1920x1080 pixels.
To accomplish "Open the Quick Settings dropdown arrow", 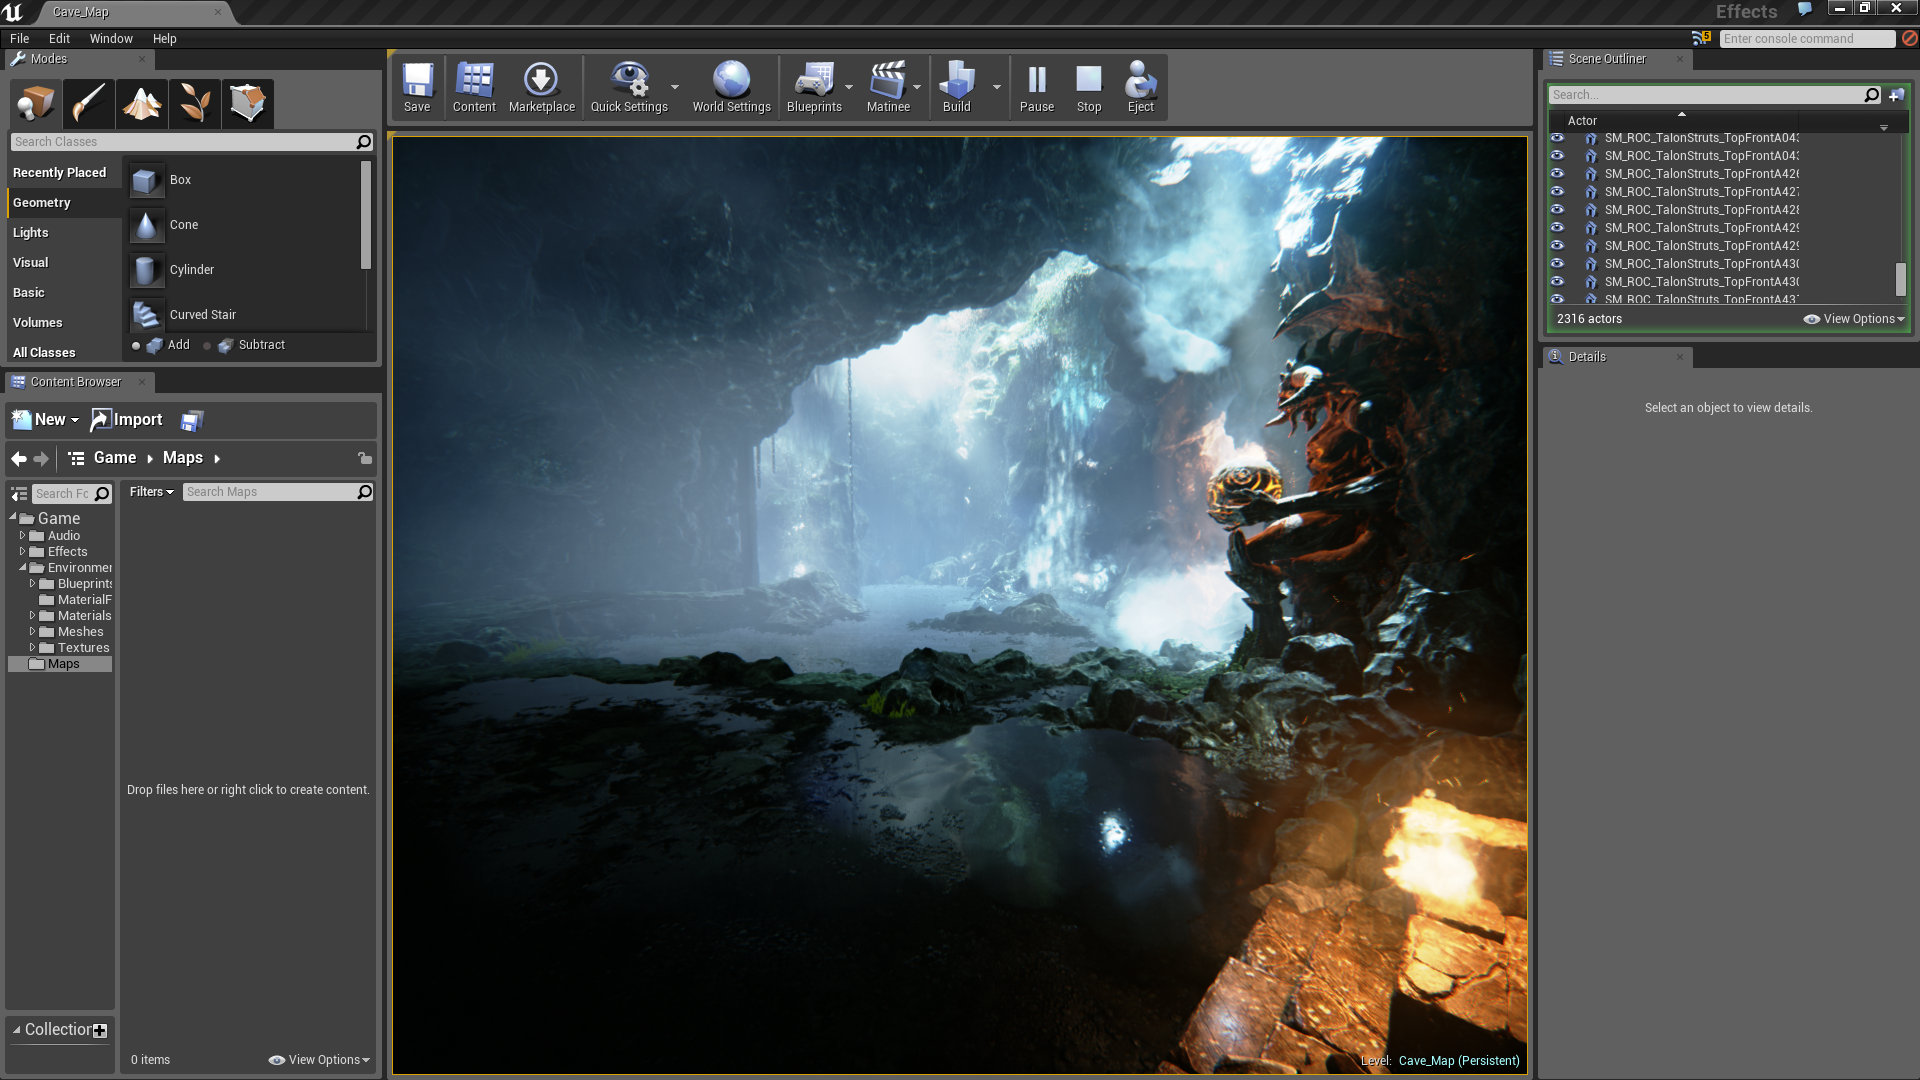I will point(675,87).
